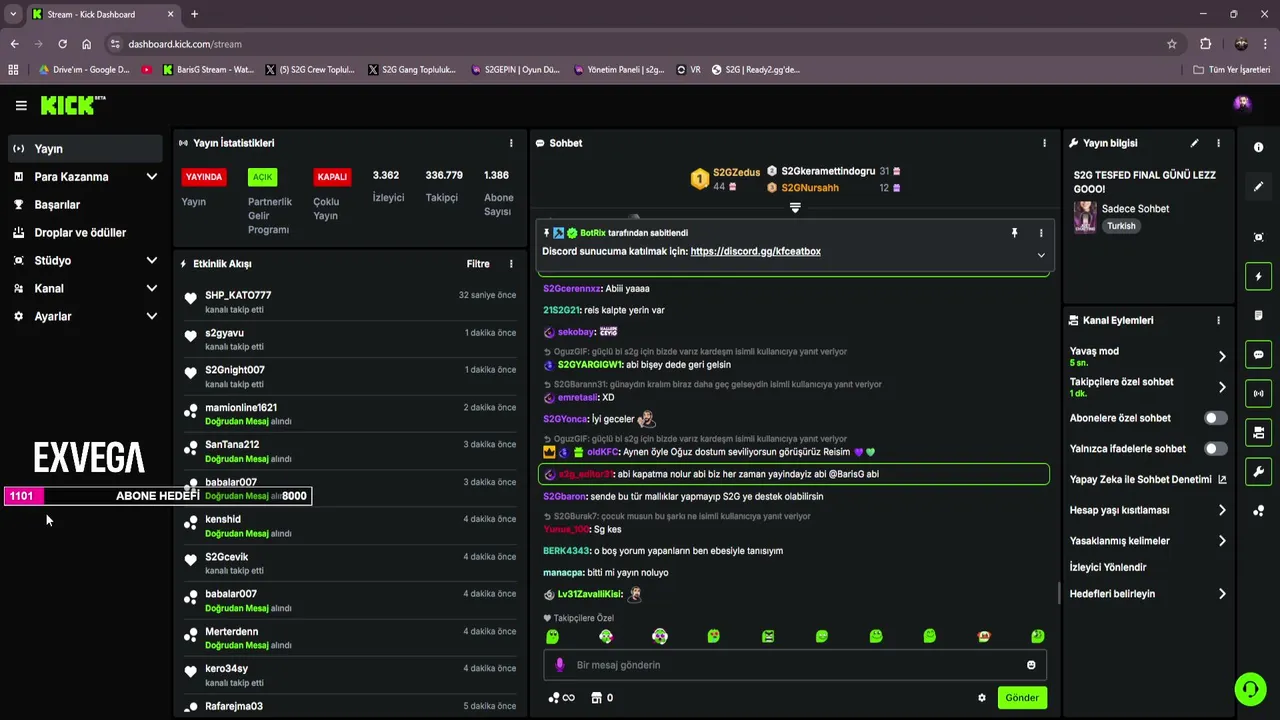Open options menu of pinned BotRix message
Viewport: 1280px width, 720px height.
coord(1041,233)
